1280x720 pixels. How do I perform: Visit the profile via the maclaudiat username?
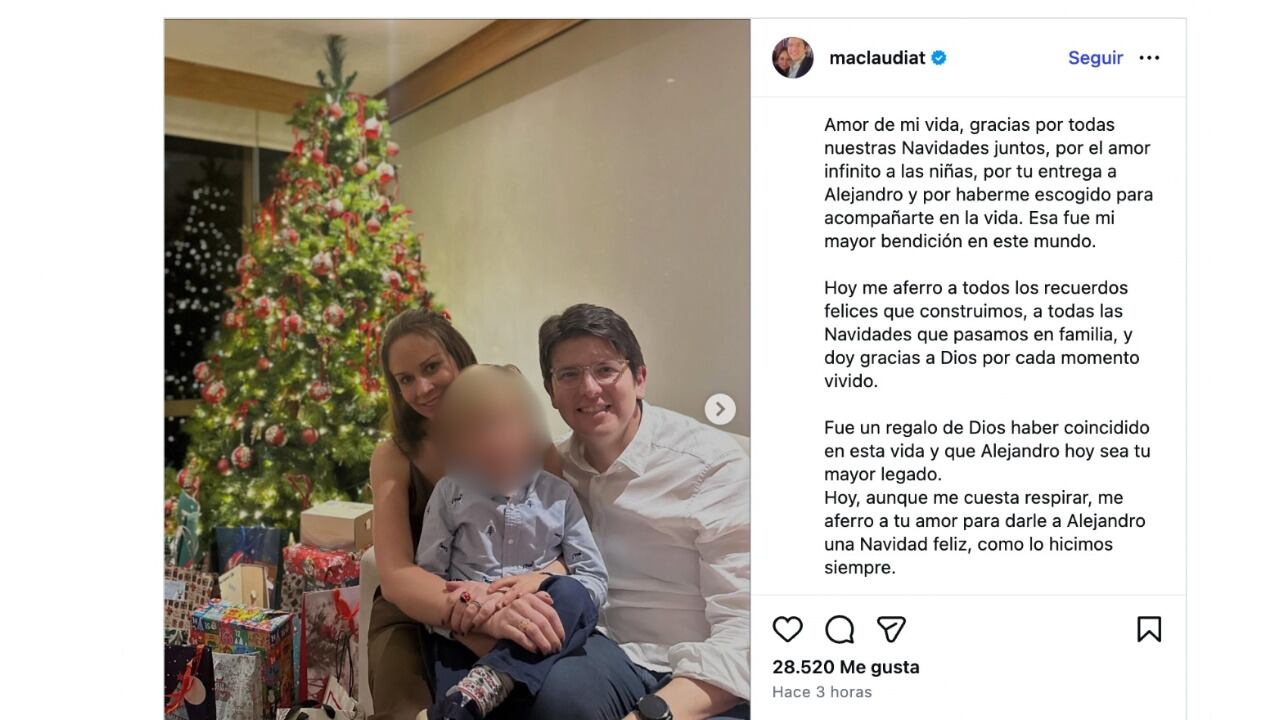click(878, 58)
